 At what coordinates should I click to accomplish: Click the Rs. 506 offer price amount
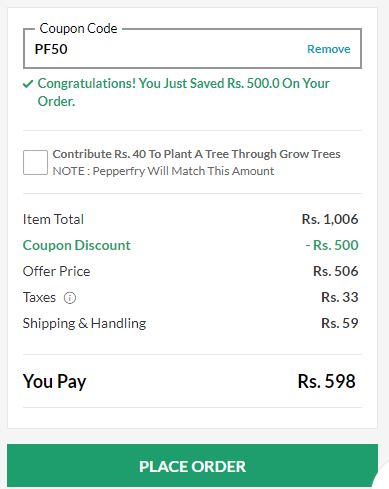point(335,271)
